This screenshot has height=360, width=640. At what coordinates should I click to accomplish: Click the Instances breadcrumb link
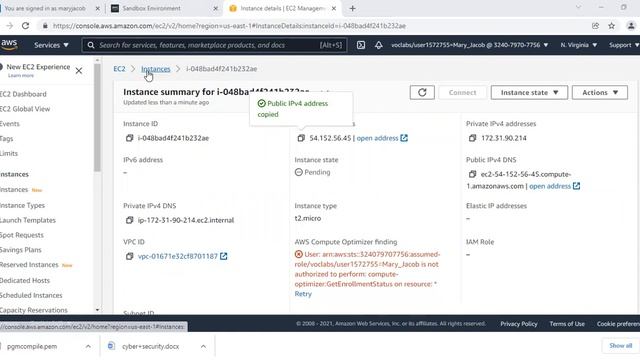[156, 69]
